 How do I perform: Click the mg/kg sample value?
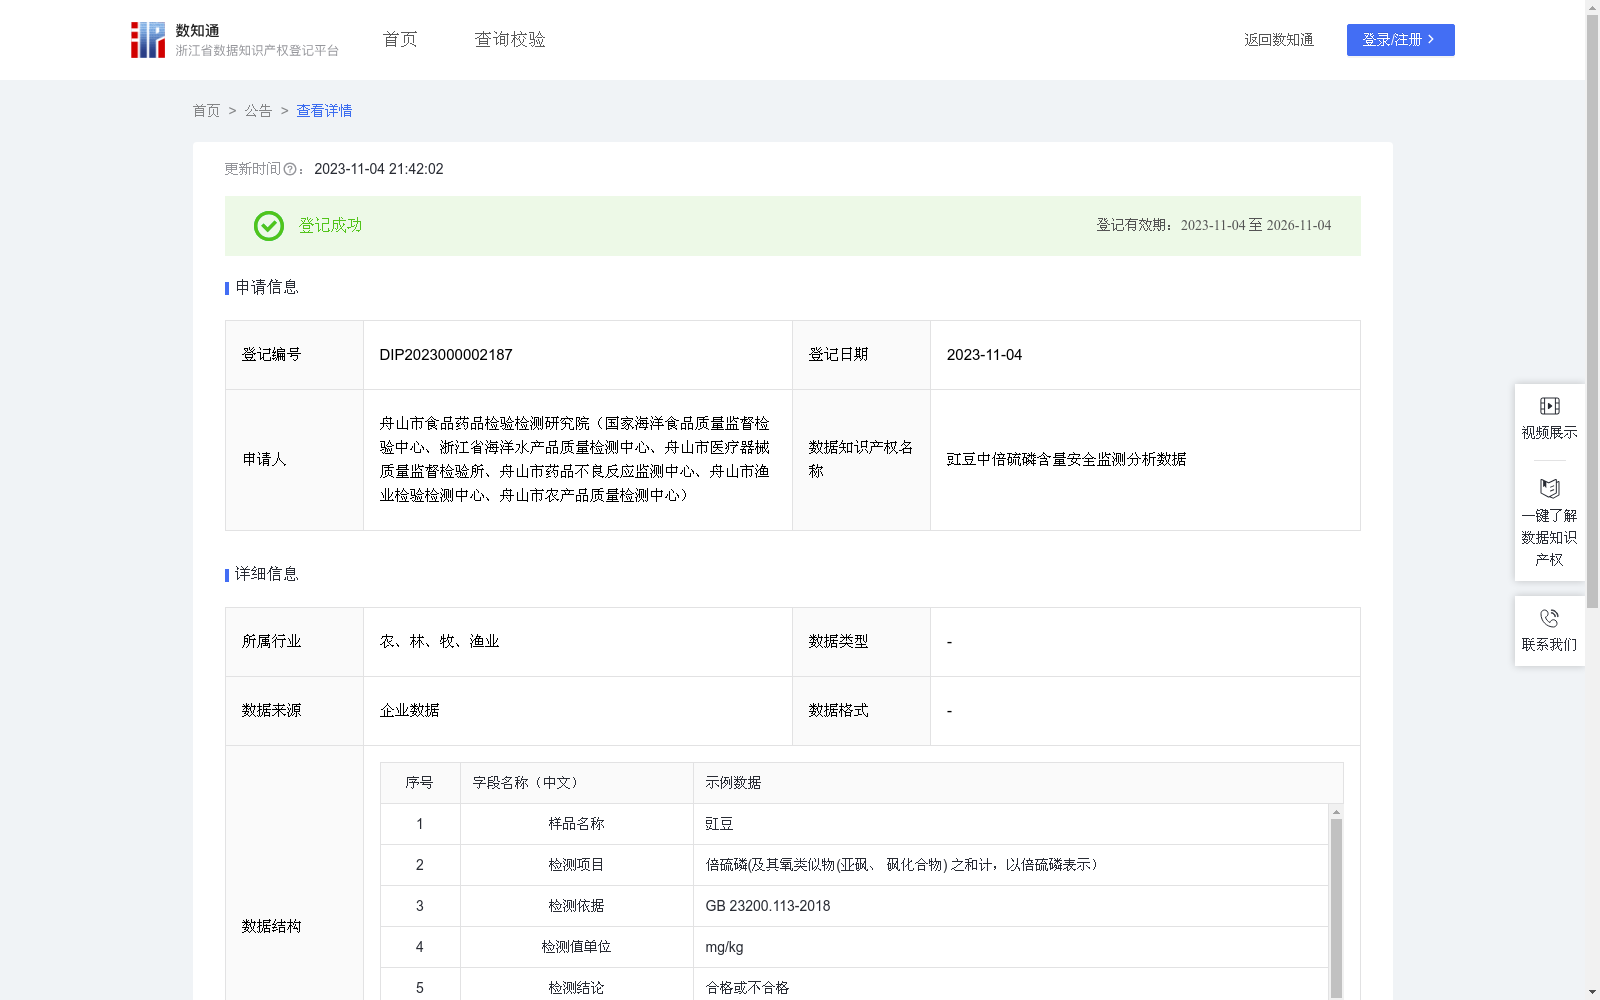point(724,947)
